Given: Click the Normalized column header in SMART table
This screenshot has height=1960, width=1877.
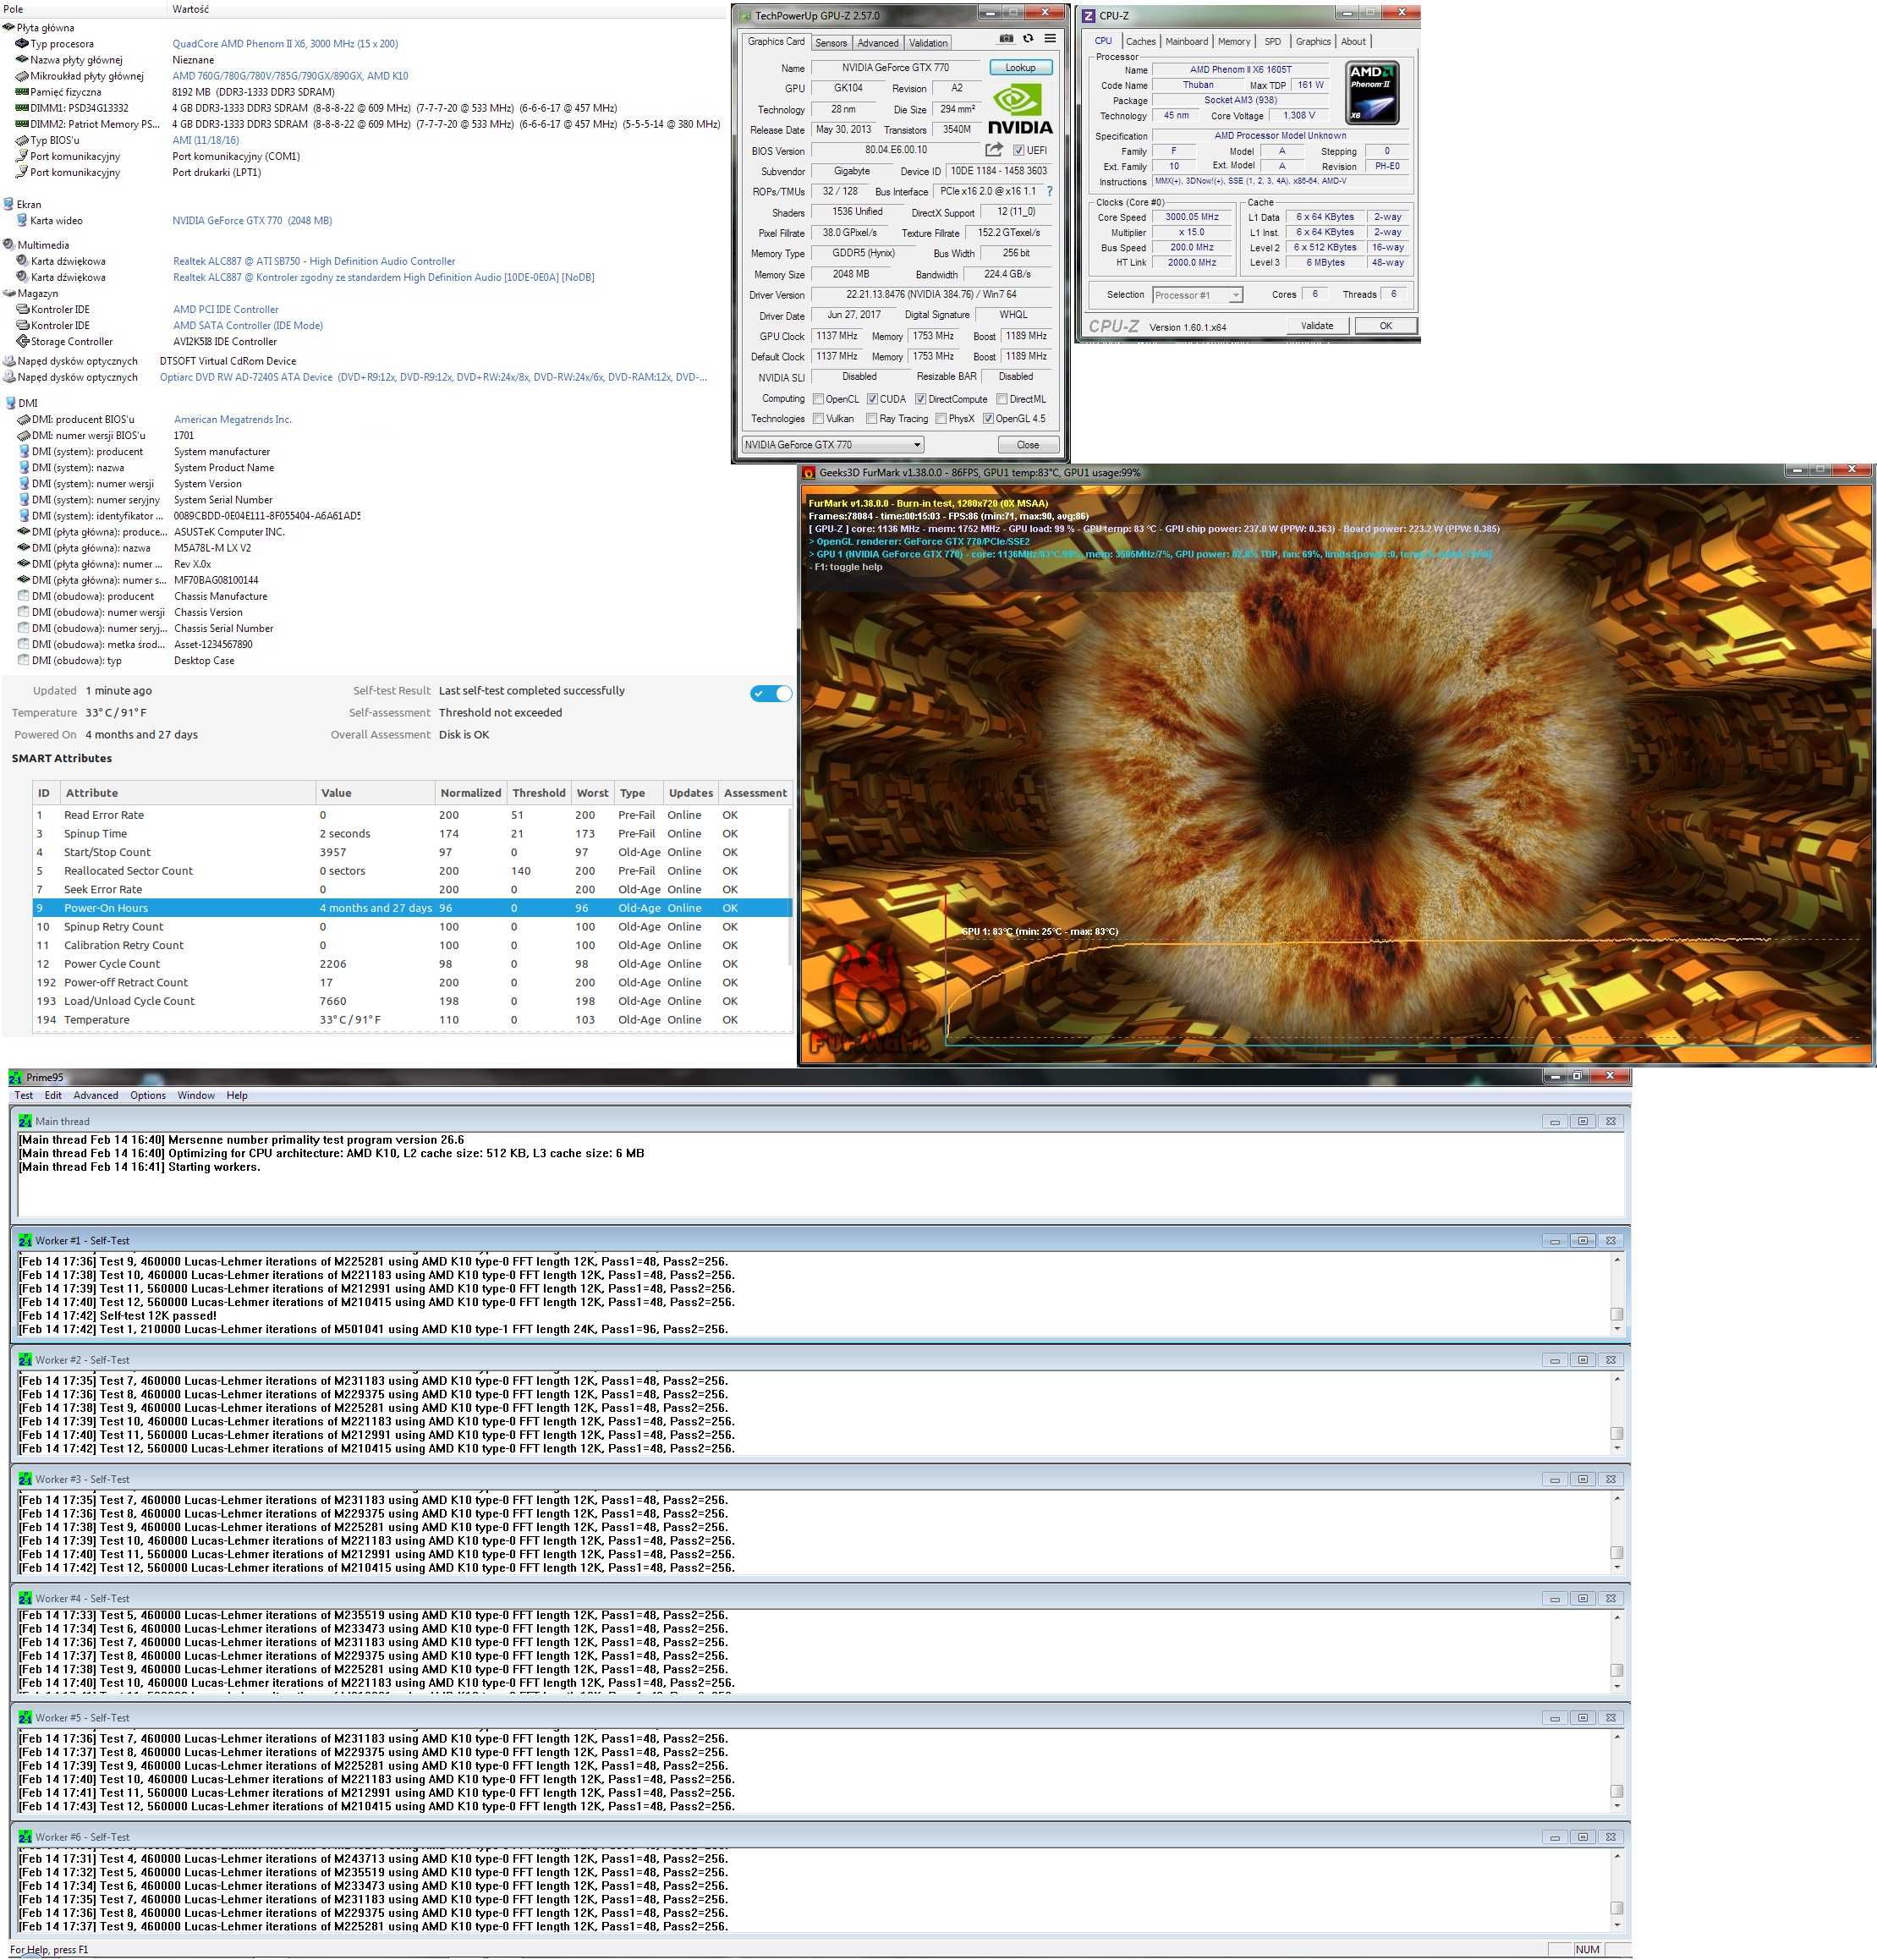Looking at the screenshot, I should point(470,793).
